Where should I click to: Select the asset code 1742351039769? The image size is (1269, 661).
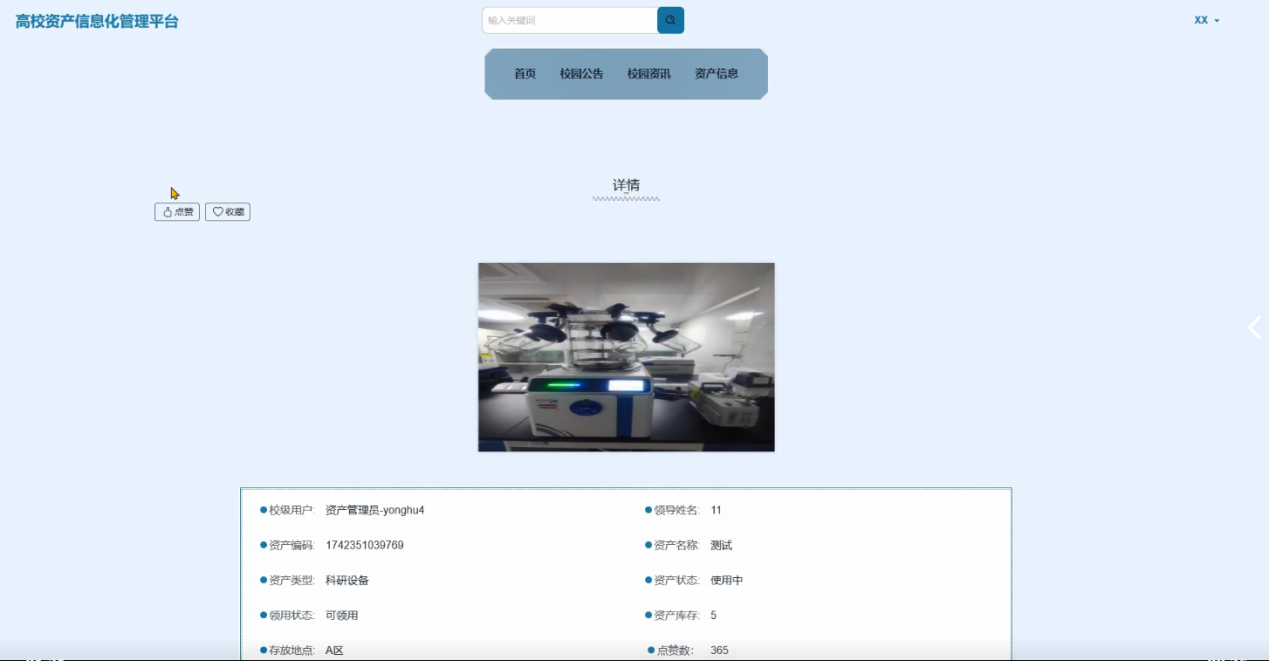[365, 545]
